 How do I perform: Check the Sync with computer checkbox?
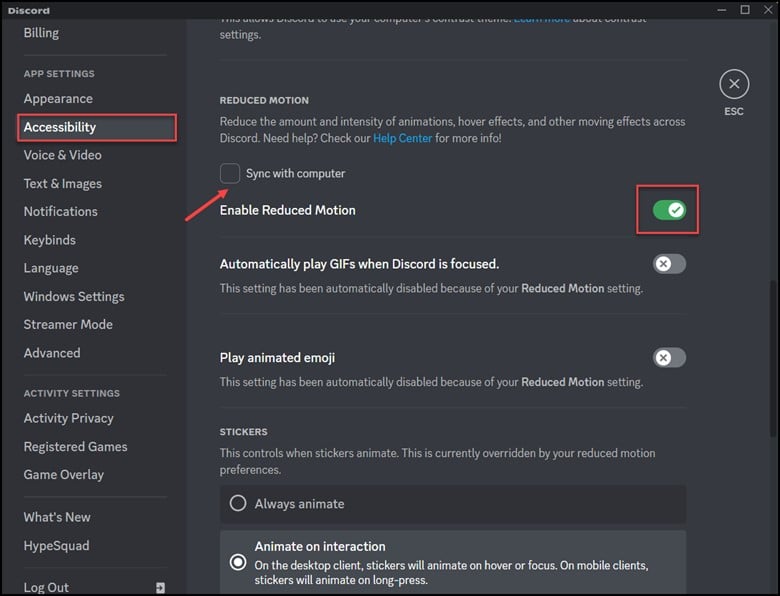click(230, 173)
